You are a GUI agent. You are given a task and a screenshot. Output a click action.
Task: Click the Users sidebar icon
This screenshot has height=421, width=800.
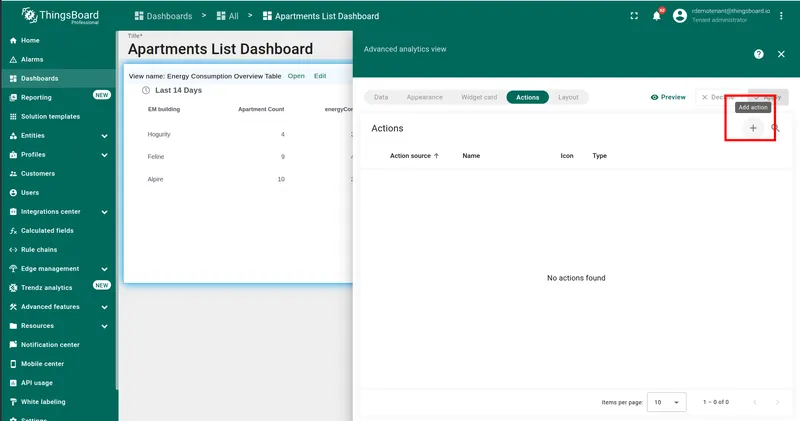point(13,192)
